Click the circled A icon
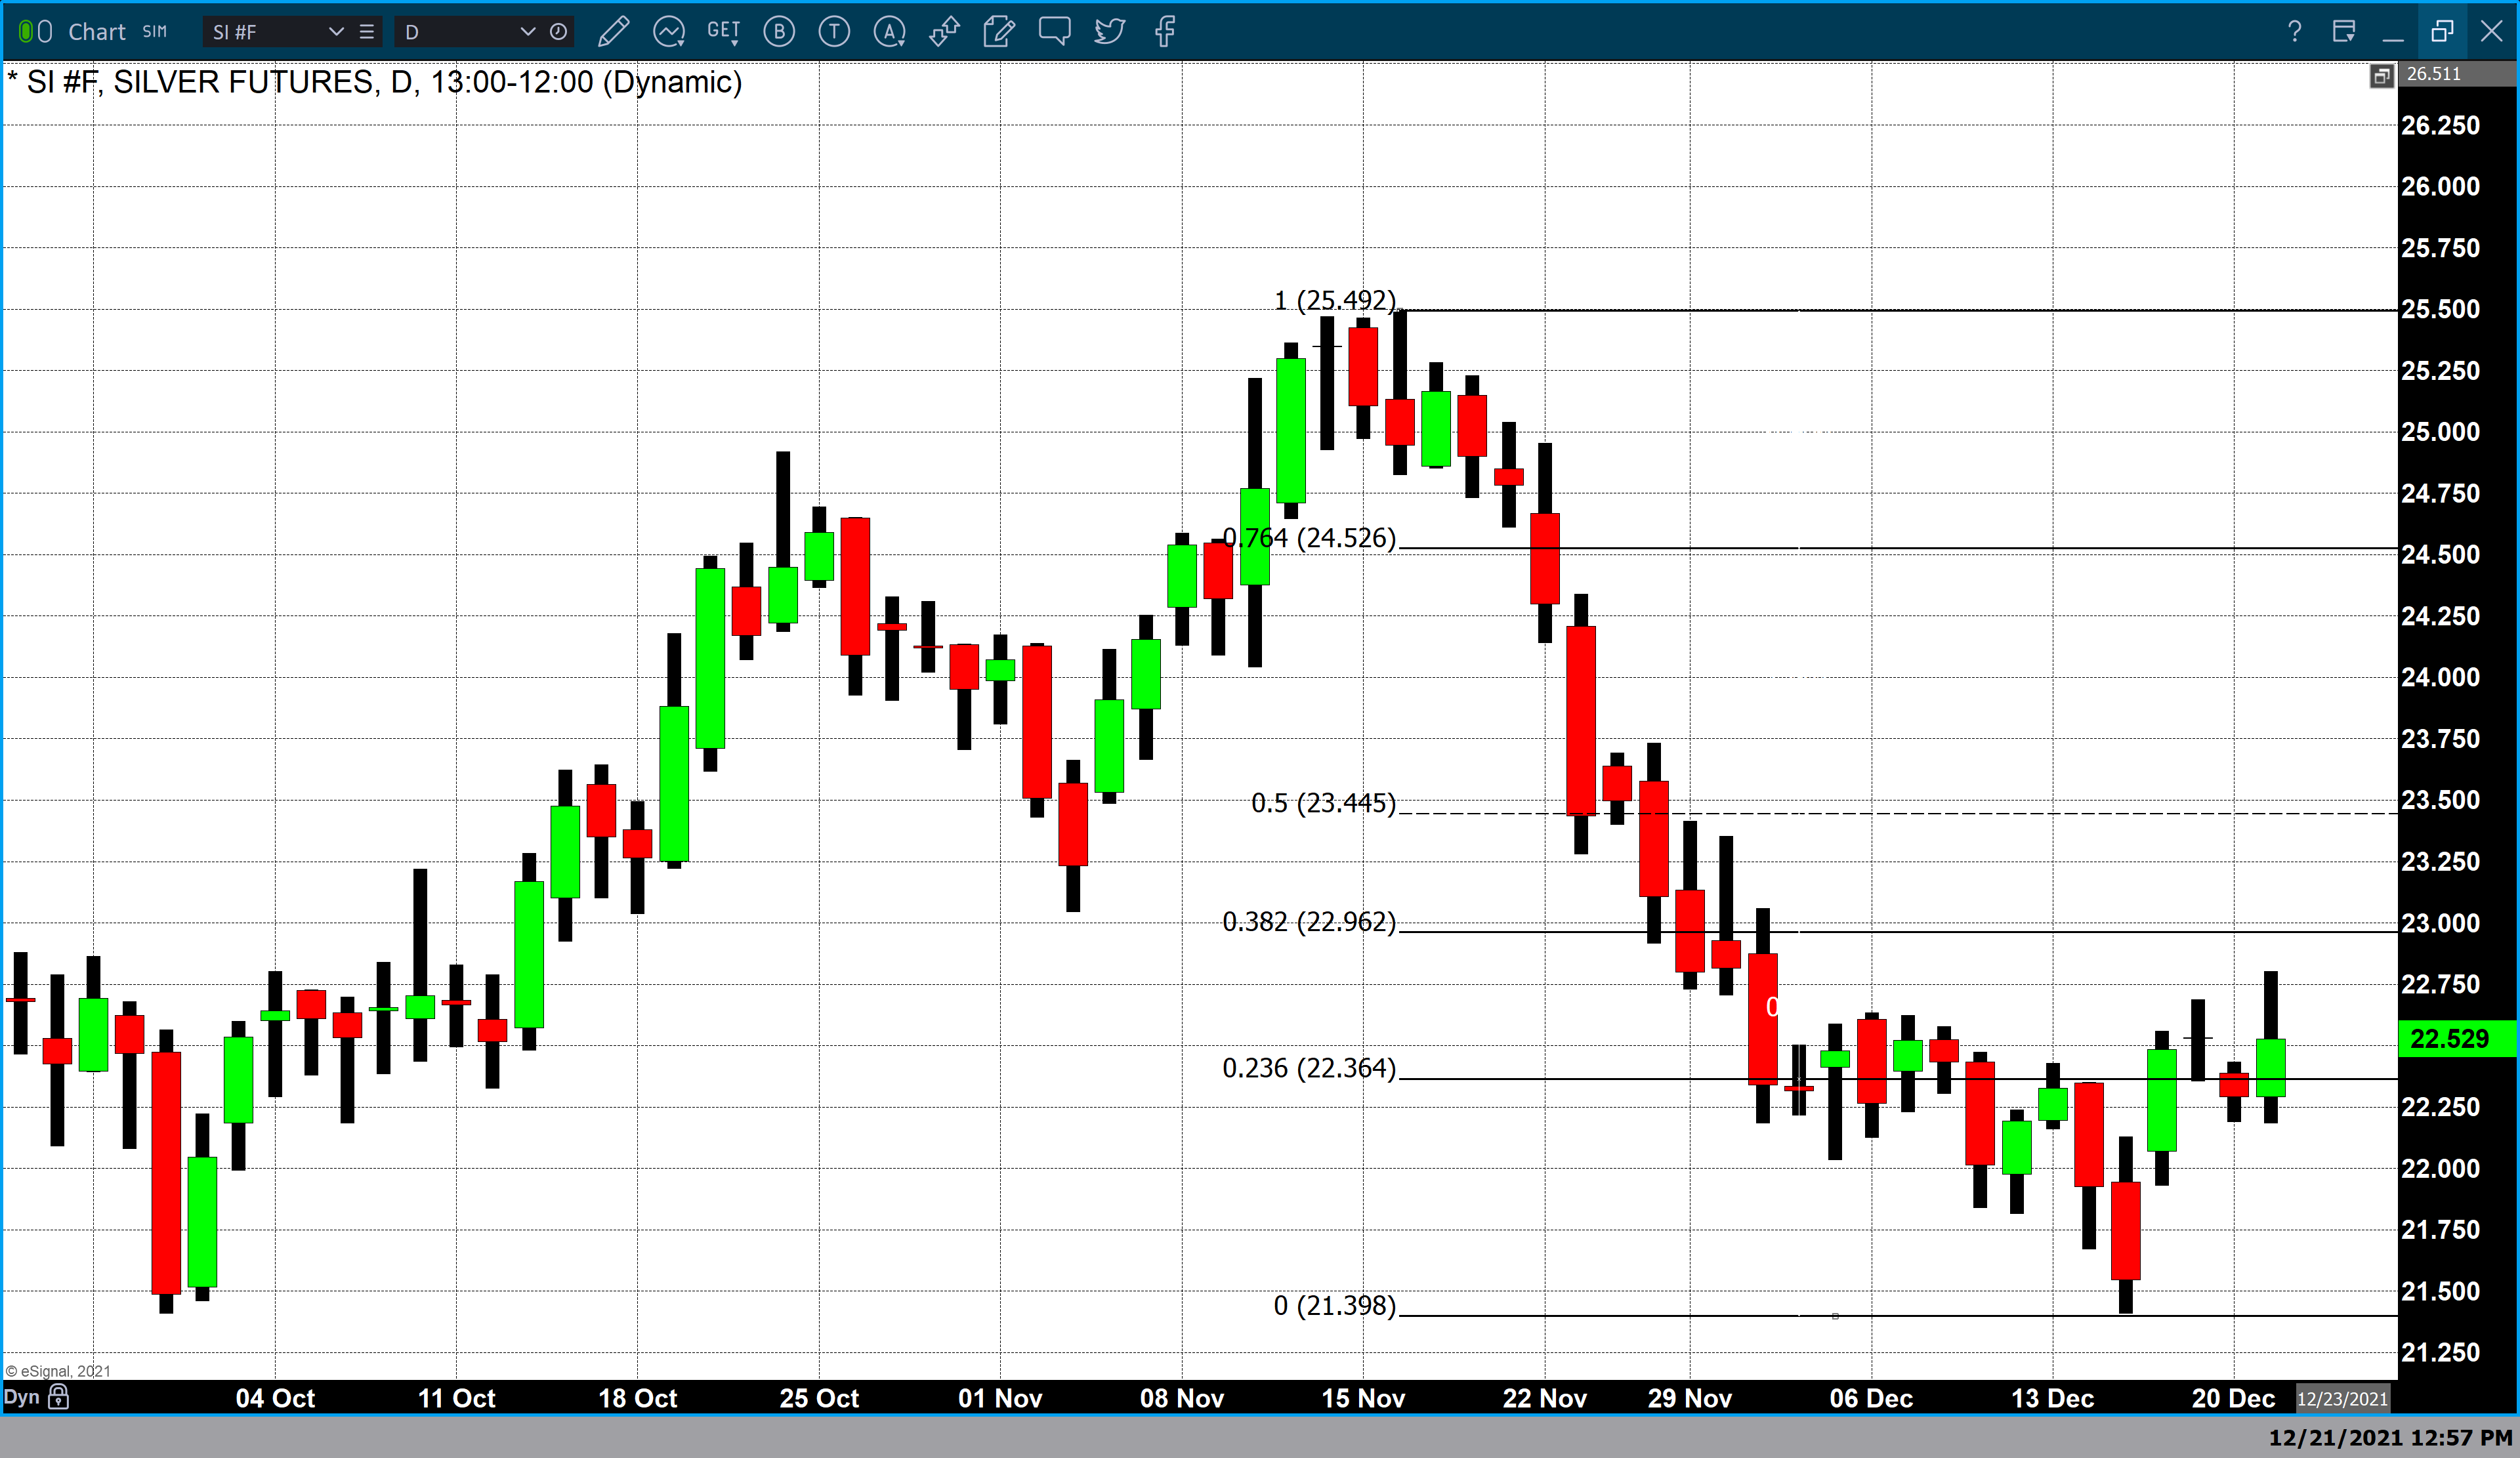2520x1458 pixels. click(x=889, y=32)
